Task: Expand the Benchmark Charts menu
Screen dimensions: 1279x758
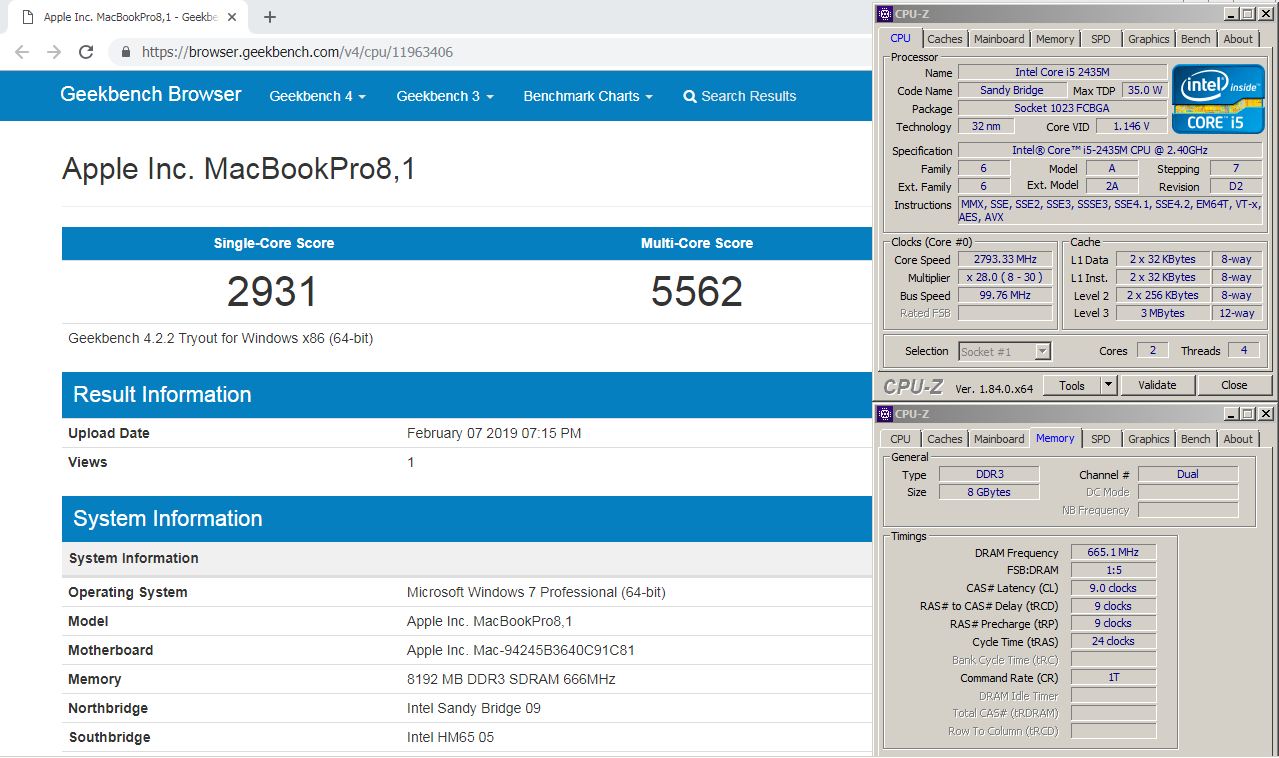Action: 588,96
